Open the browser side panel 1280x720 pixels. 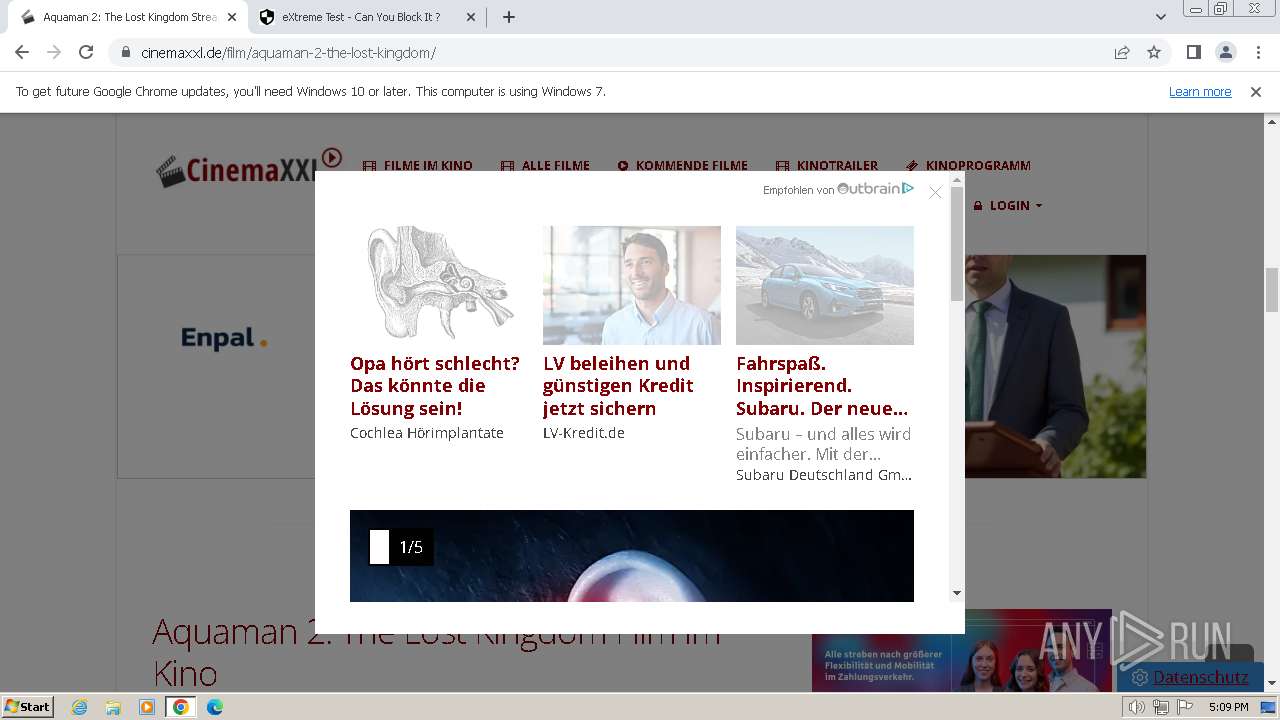(x=1193, y=53)
